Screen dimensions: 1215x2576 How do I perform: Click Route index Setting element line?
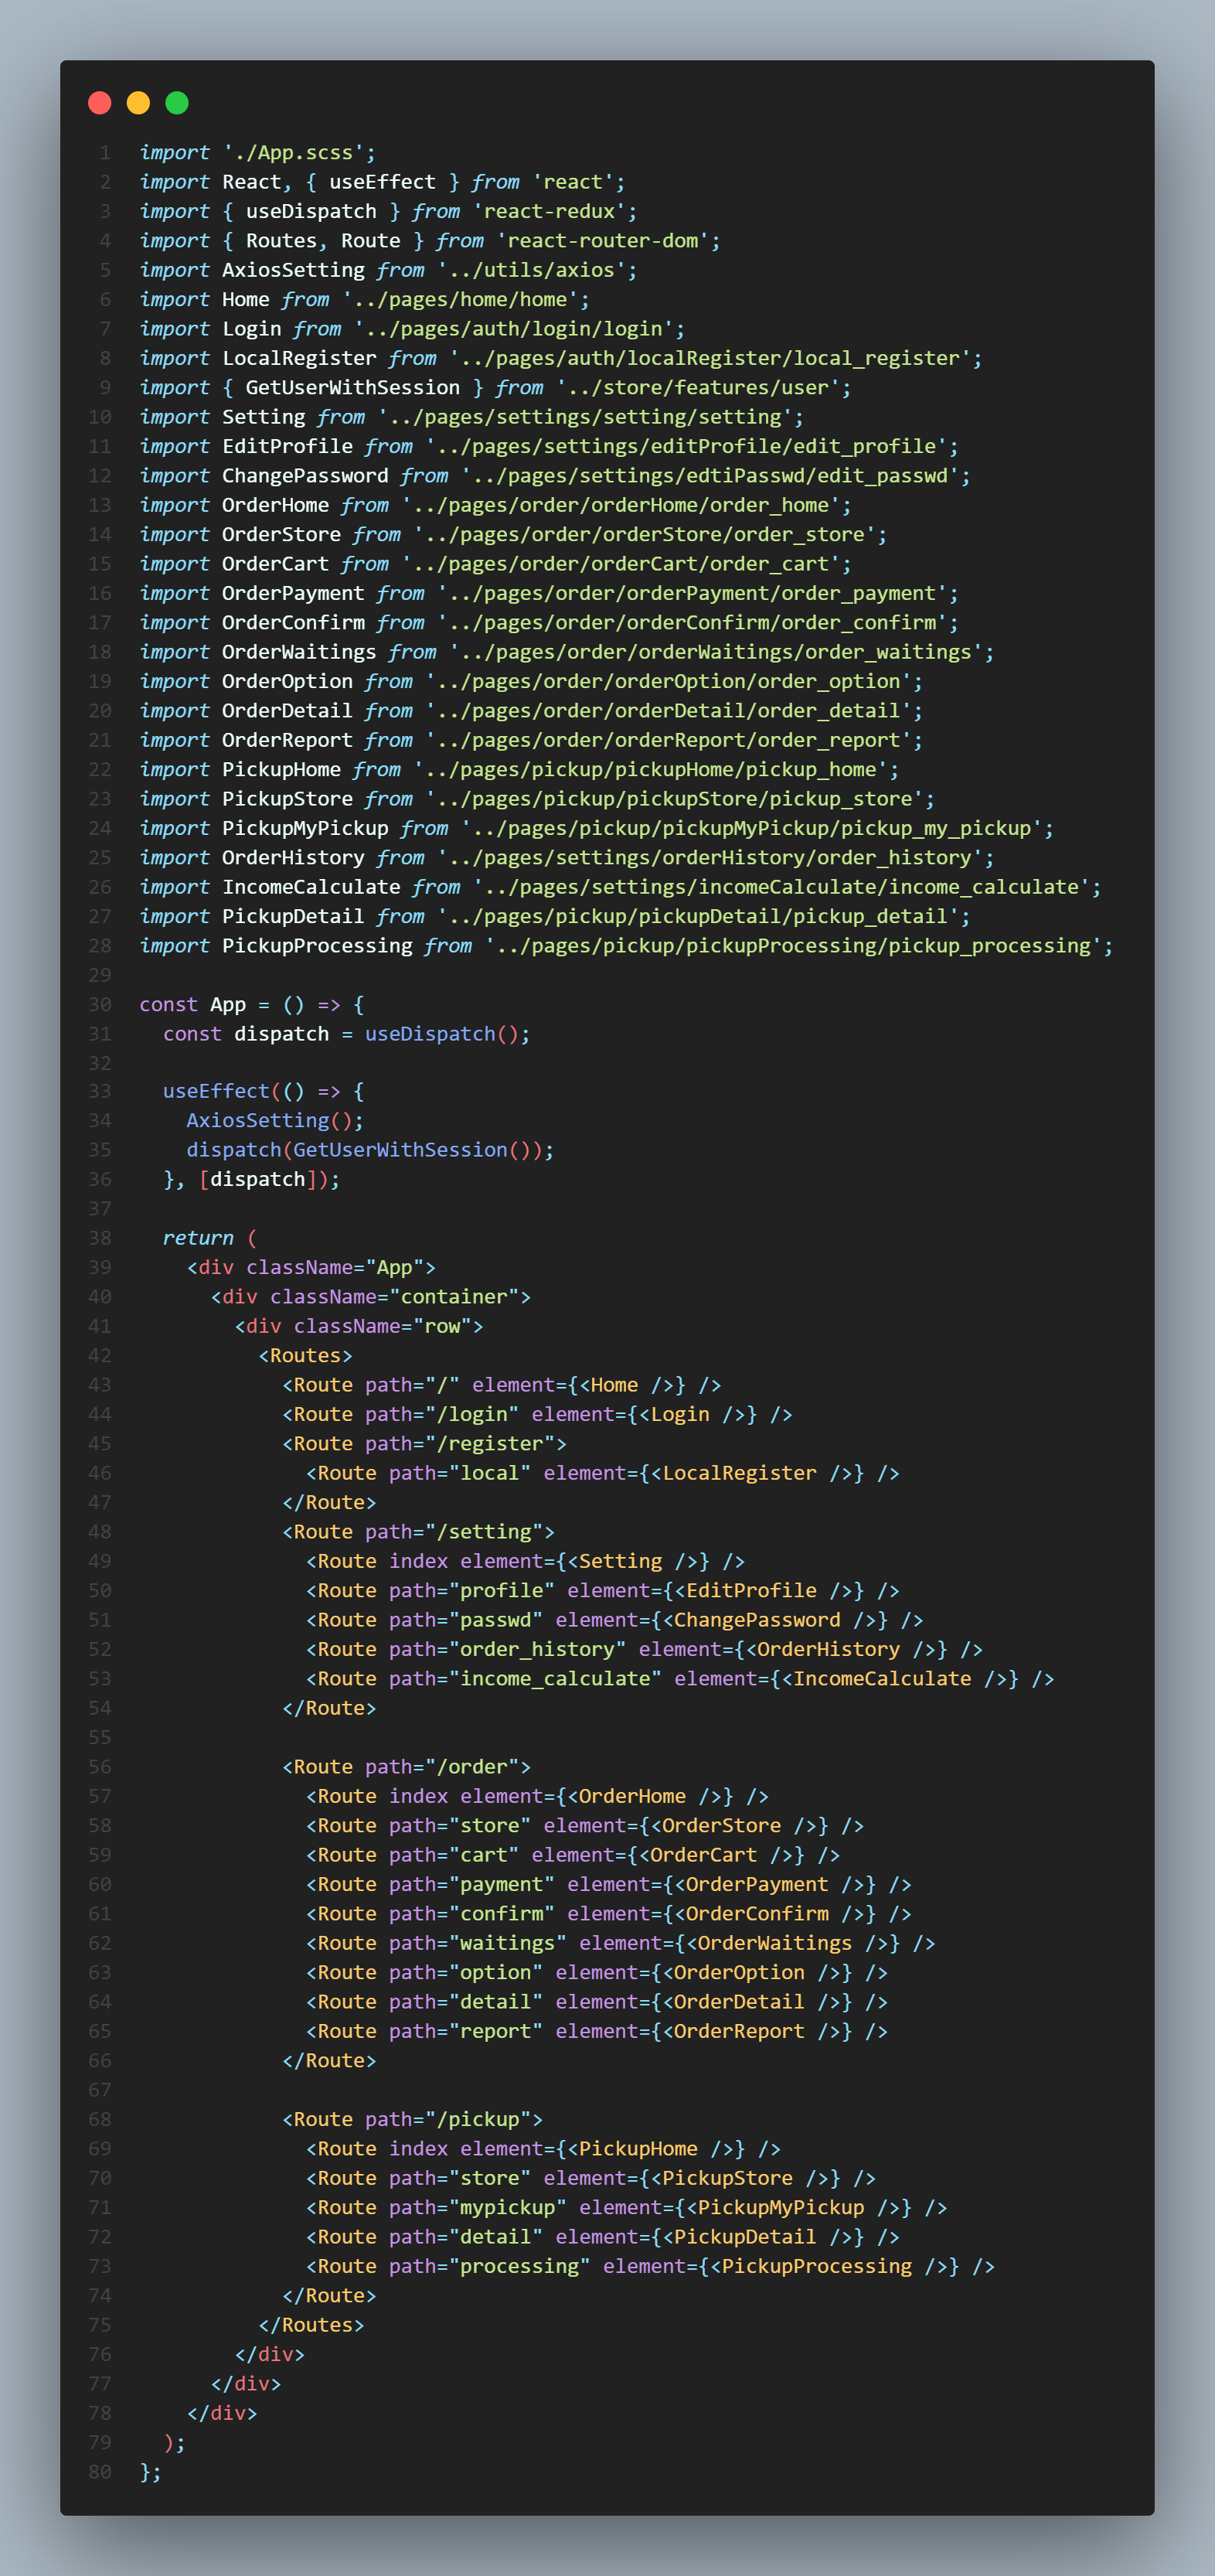coord(526,1562)
